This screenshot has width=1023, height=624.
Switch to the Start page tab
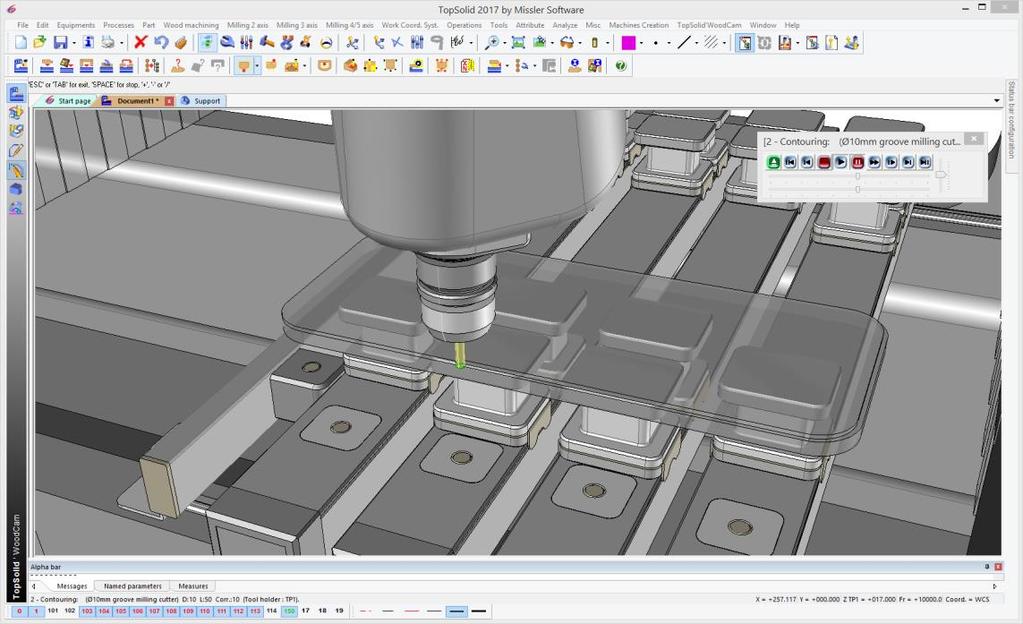click(x=69, y=101)
